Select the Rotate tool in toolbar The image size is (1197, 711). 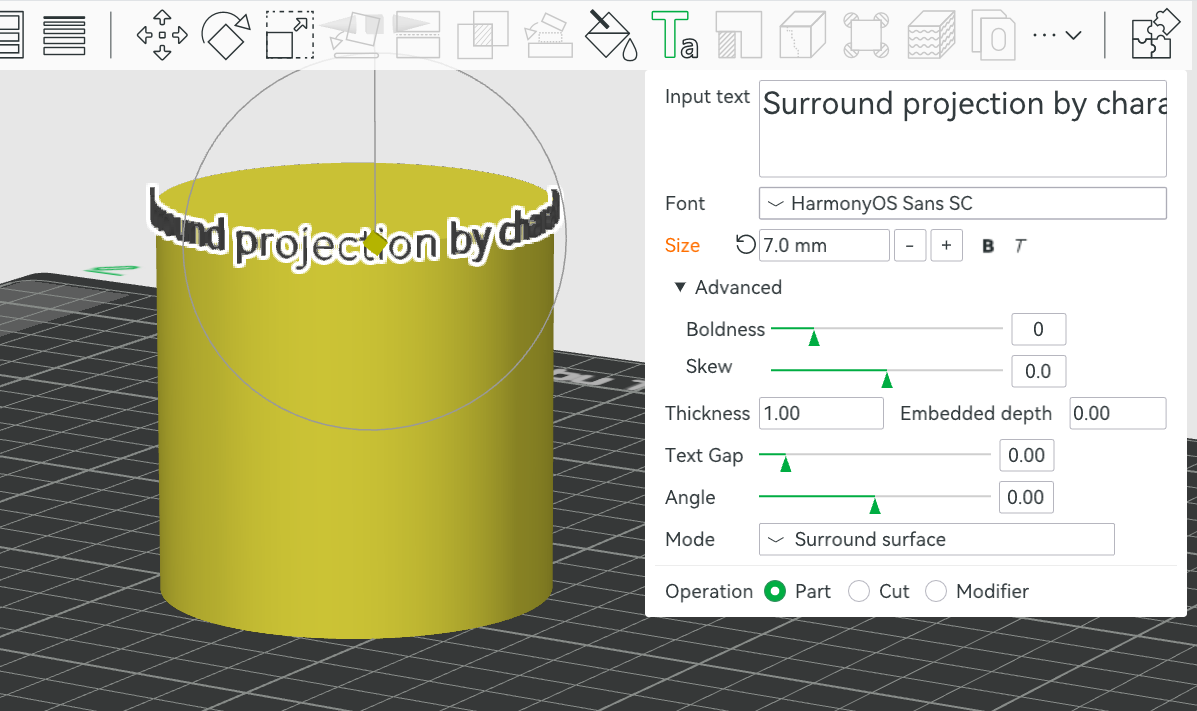click(x=225, y=35)
